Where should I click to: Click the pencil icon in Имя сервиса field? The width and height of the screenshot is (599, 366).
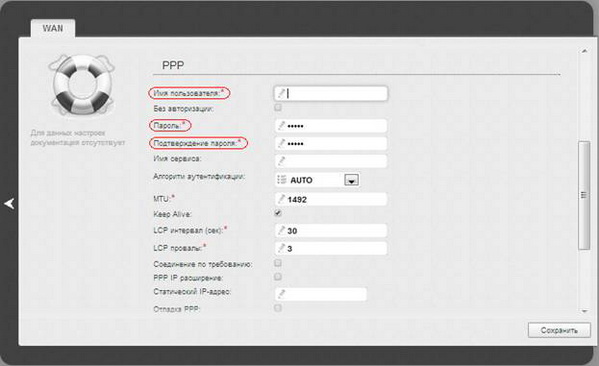coord(282,160)
